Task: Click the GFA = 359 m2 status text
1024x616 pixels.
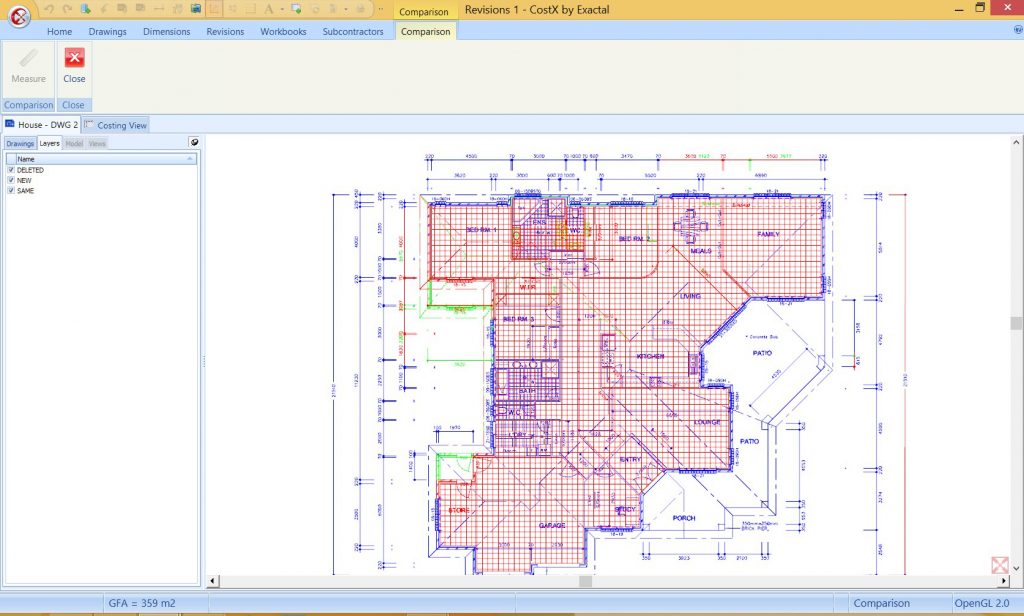Action: [142, 603]
